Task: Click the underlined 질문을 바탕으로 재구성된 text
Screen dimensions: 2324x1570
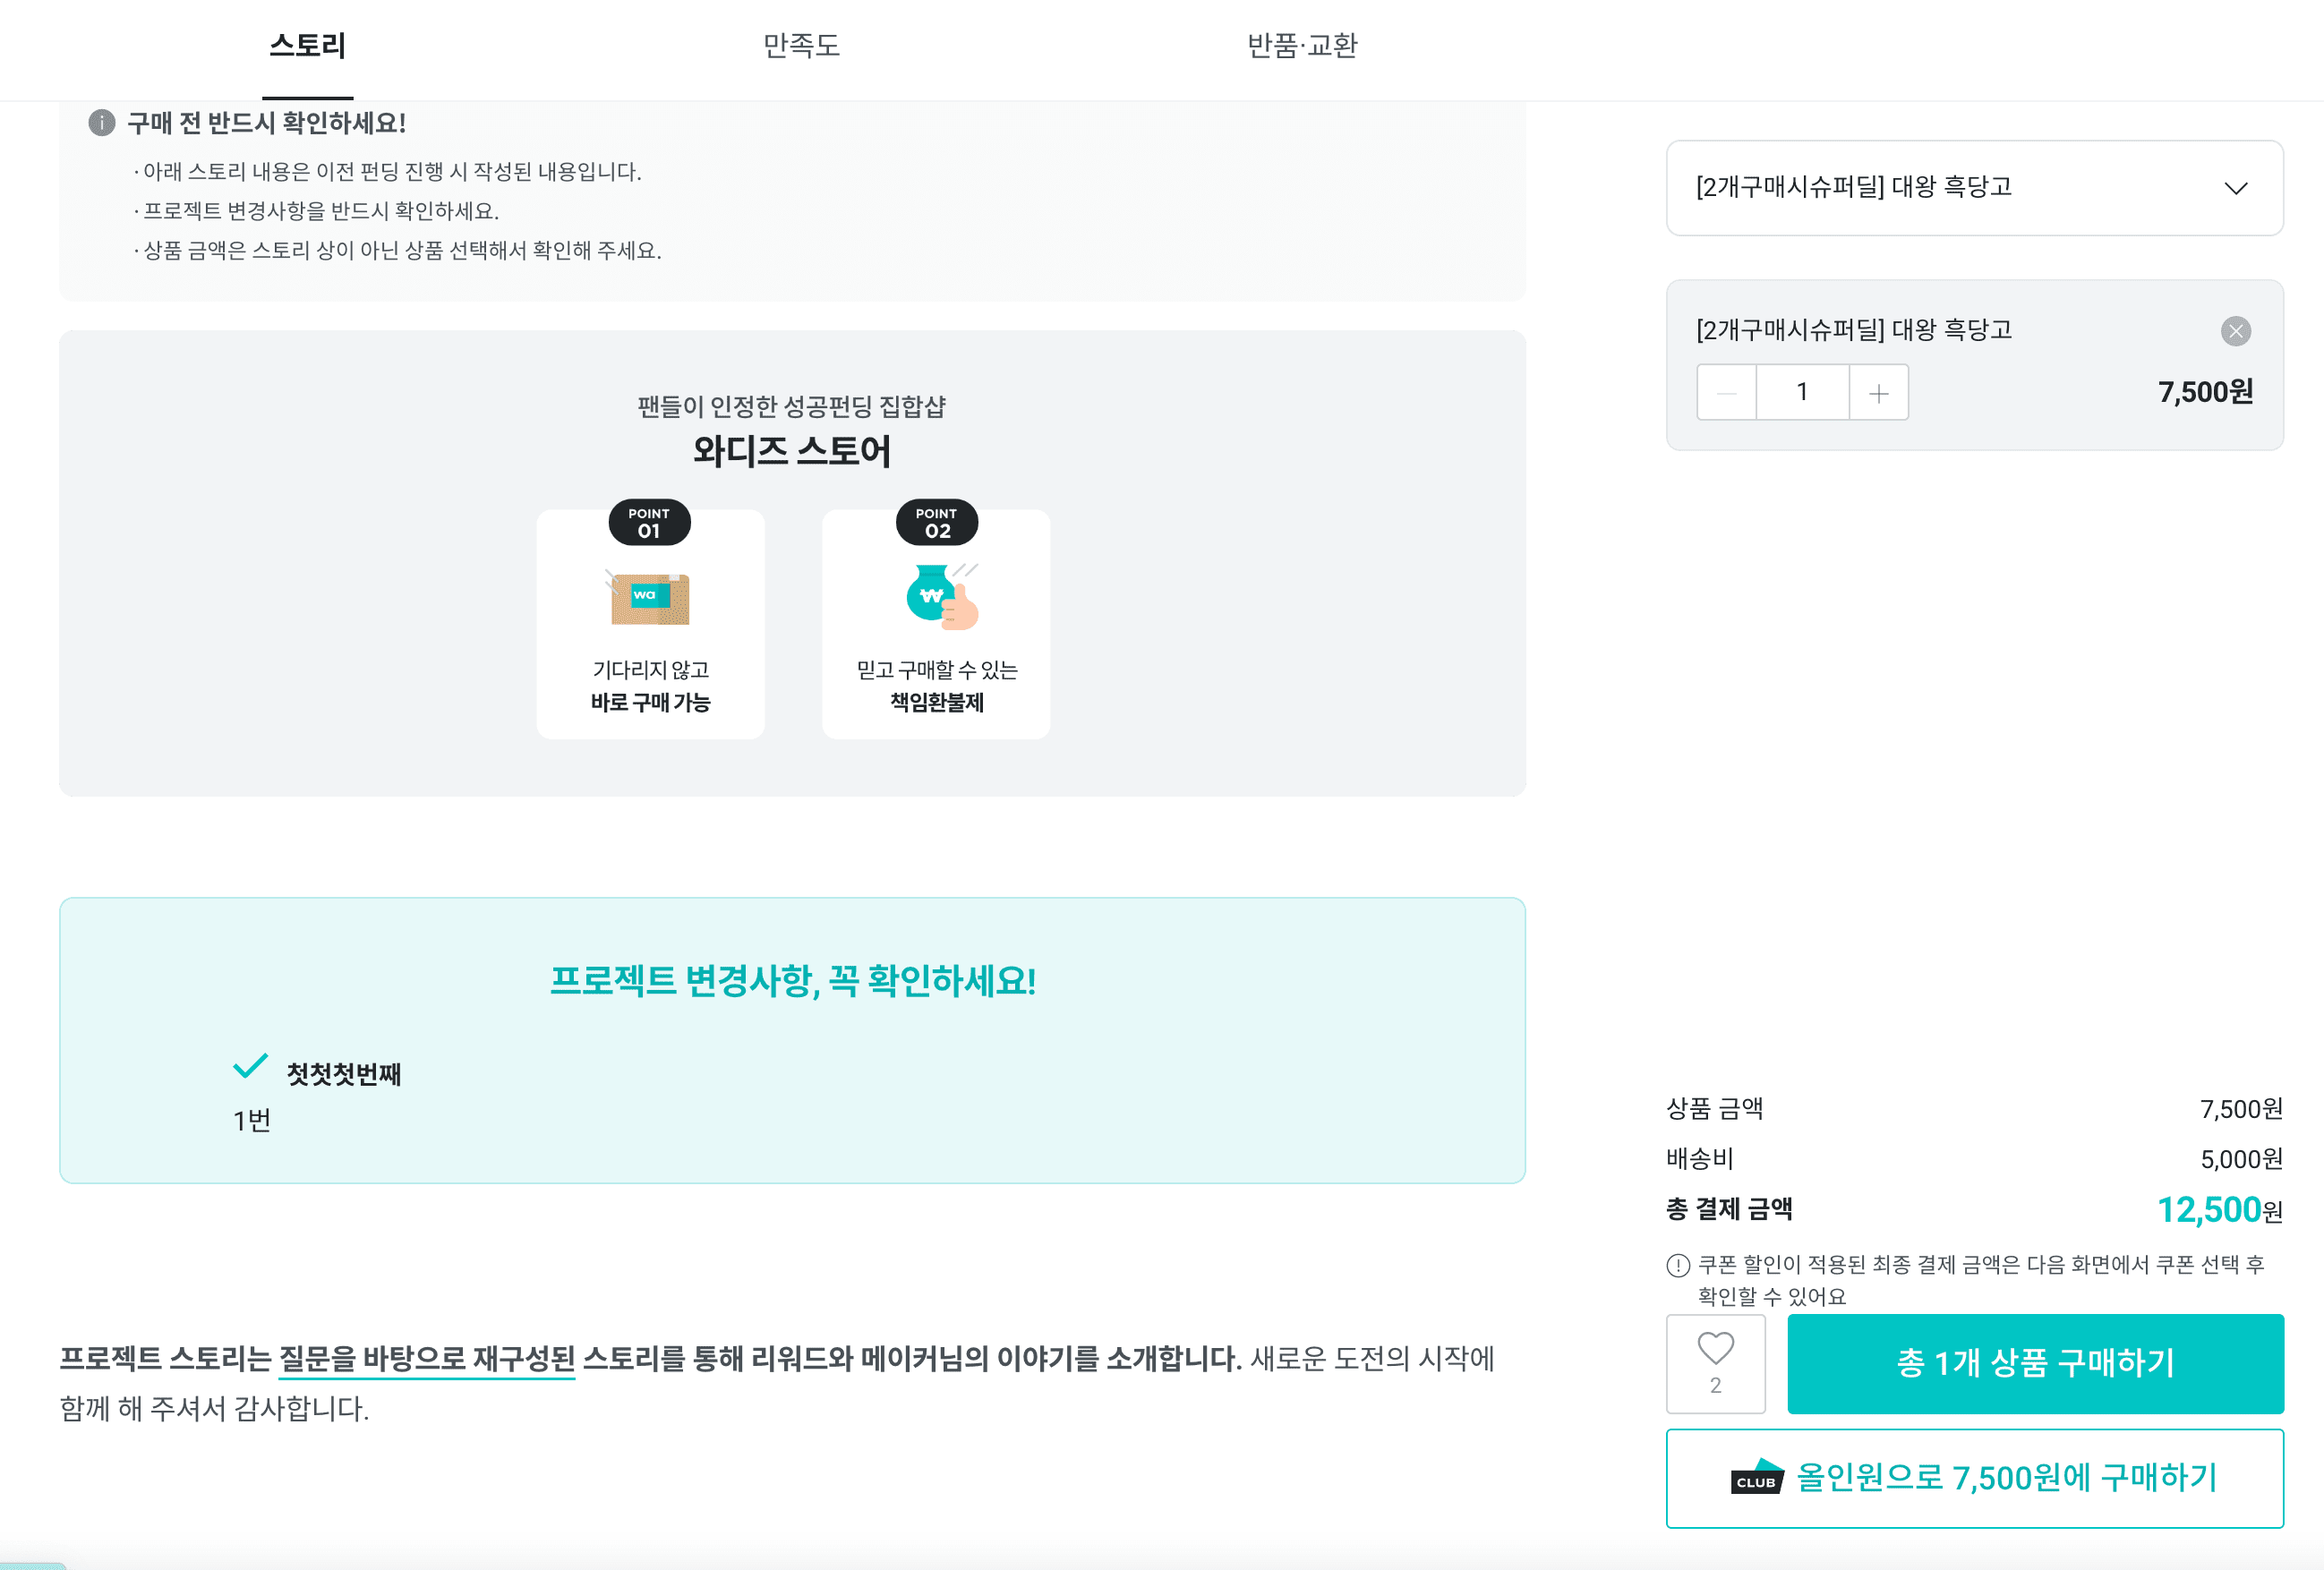Action: [427, 1359]
